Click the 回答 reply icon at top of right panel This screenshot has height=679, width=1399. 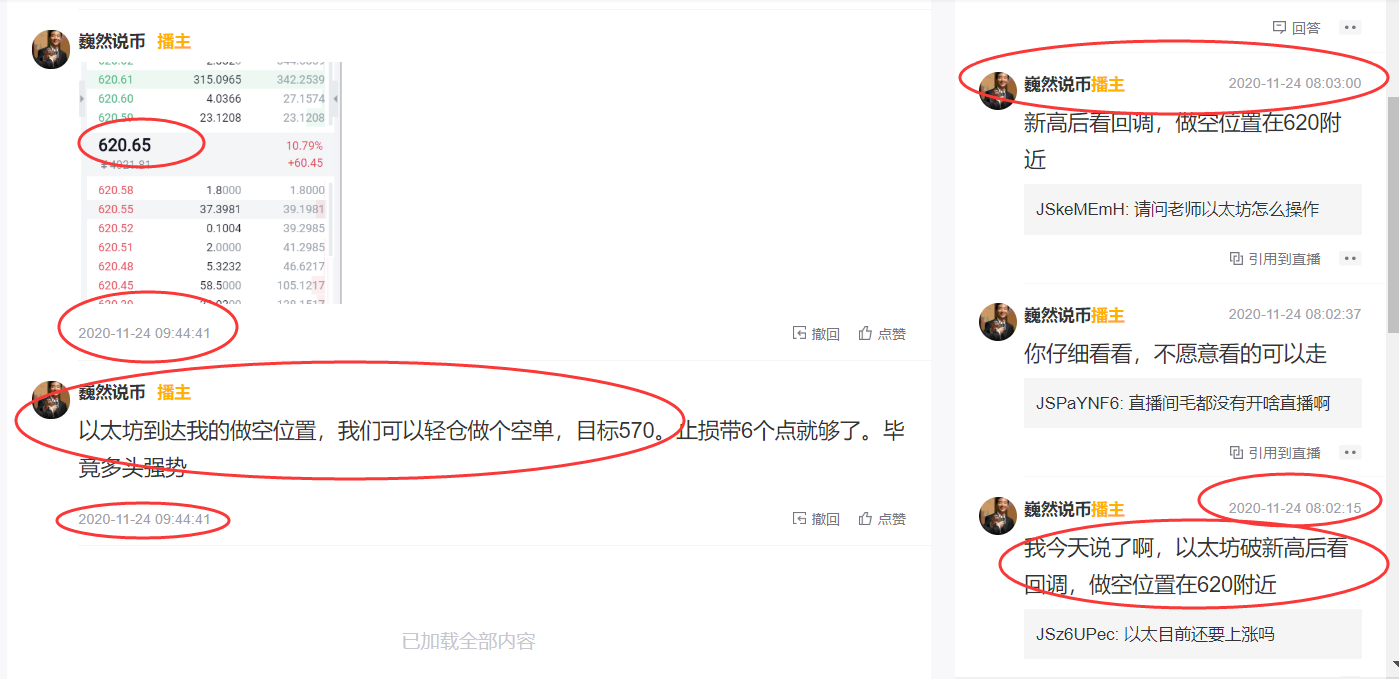(1279, 27)
